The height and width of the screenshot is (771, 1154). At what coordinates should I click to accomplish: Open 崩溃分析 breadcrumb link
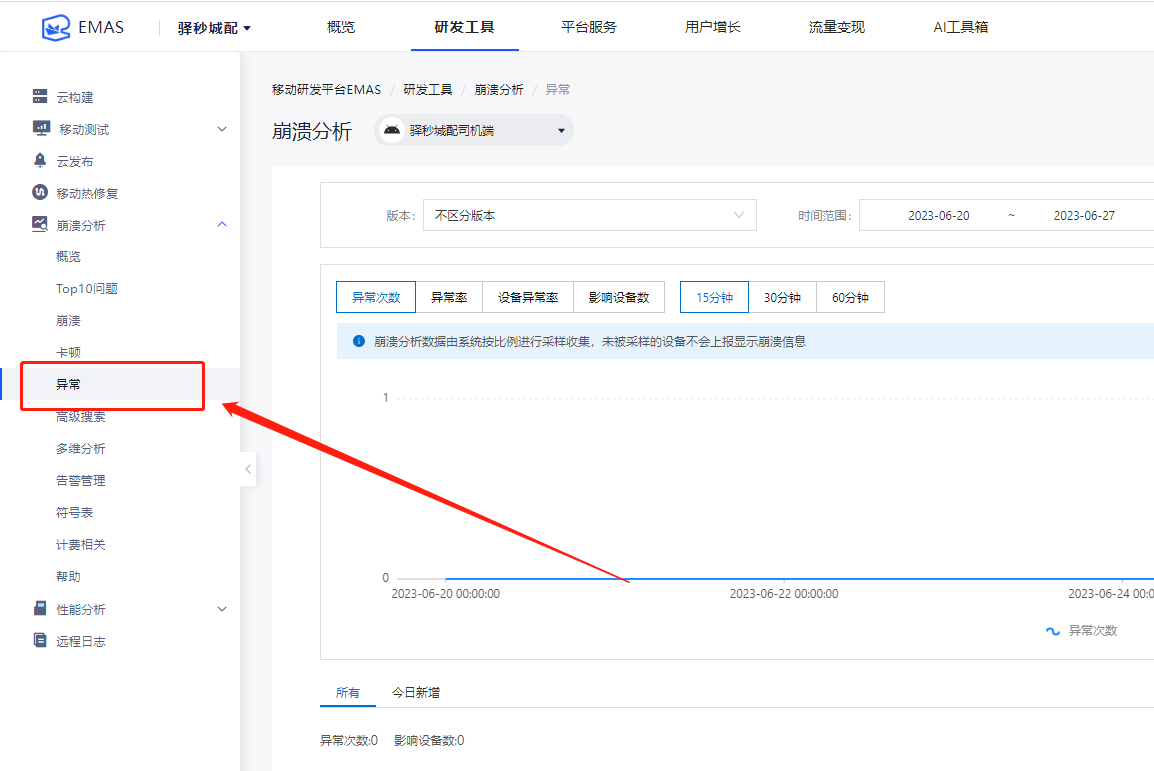click(x=499, y=89)
